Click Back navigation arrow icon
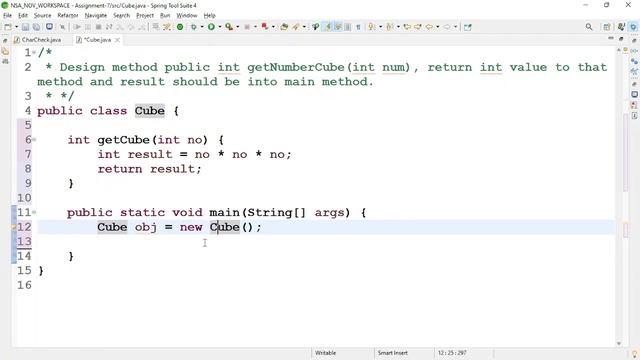This screenshot has height=360, width=640. tap(429, 27)
